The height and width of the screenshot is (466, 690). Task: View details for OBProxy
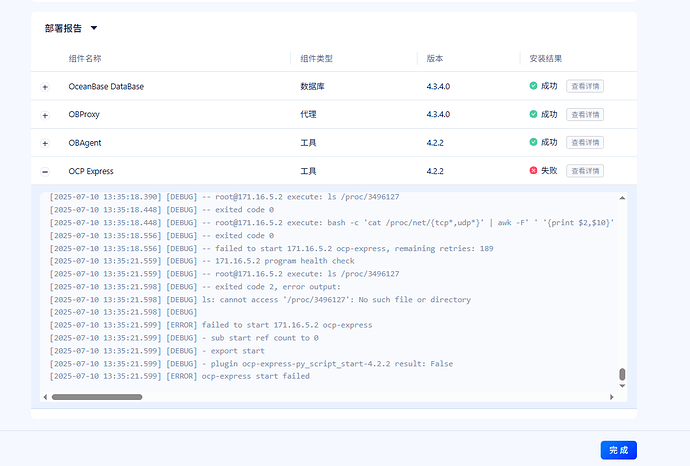click(x=585, y=114)
